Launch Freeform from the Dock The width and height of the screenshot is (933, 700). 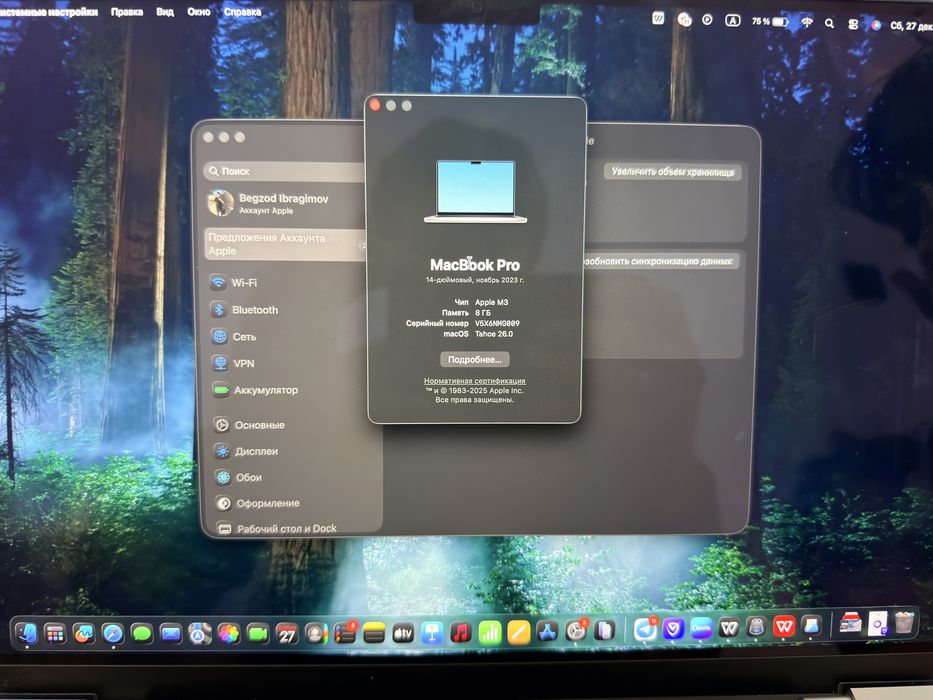[84, 634]
